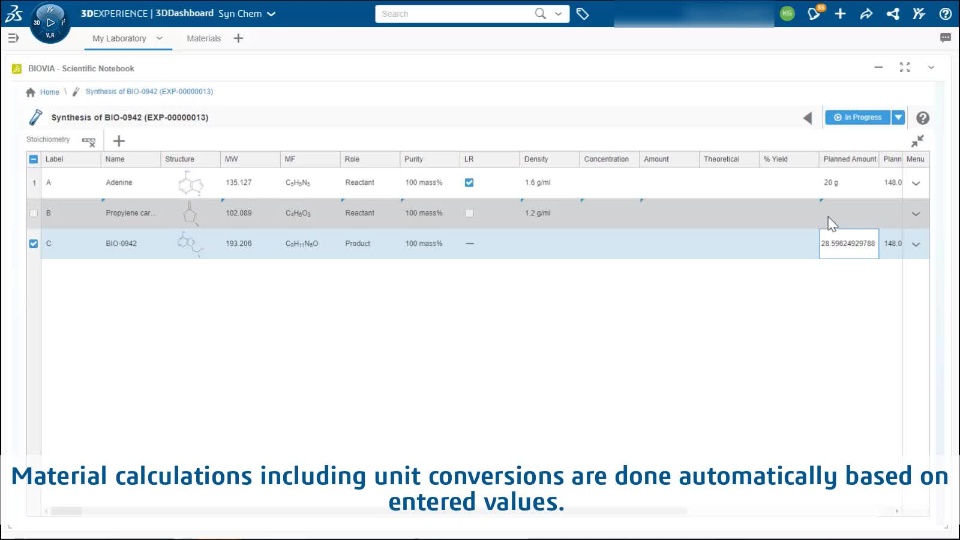Screen dimensions: 960x540
Task: Sort by the Name column header
Action: tap(130, 159)
